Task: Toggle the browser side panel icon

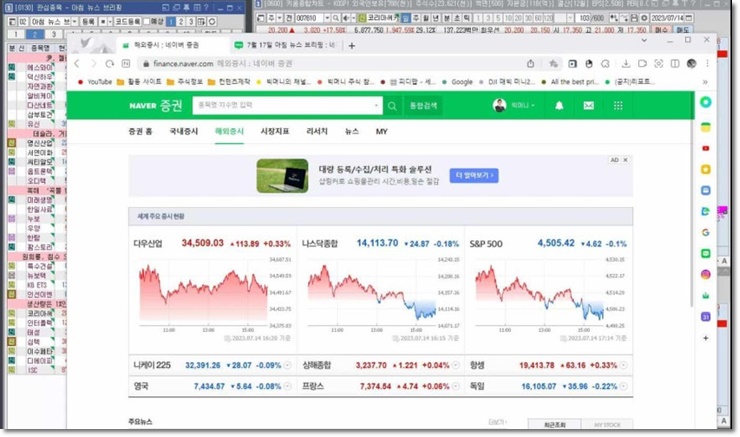Action: (675, 63)
